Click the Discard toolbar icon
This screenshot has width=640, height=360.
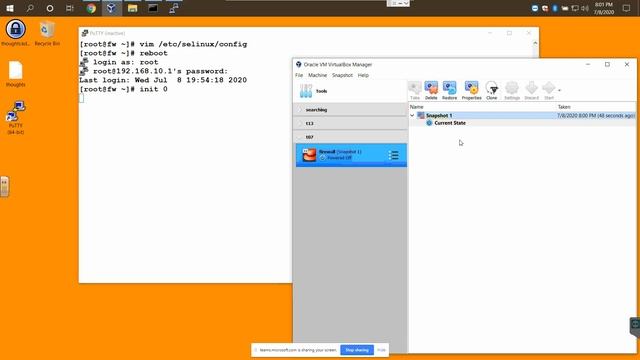(x=531, y=90)
